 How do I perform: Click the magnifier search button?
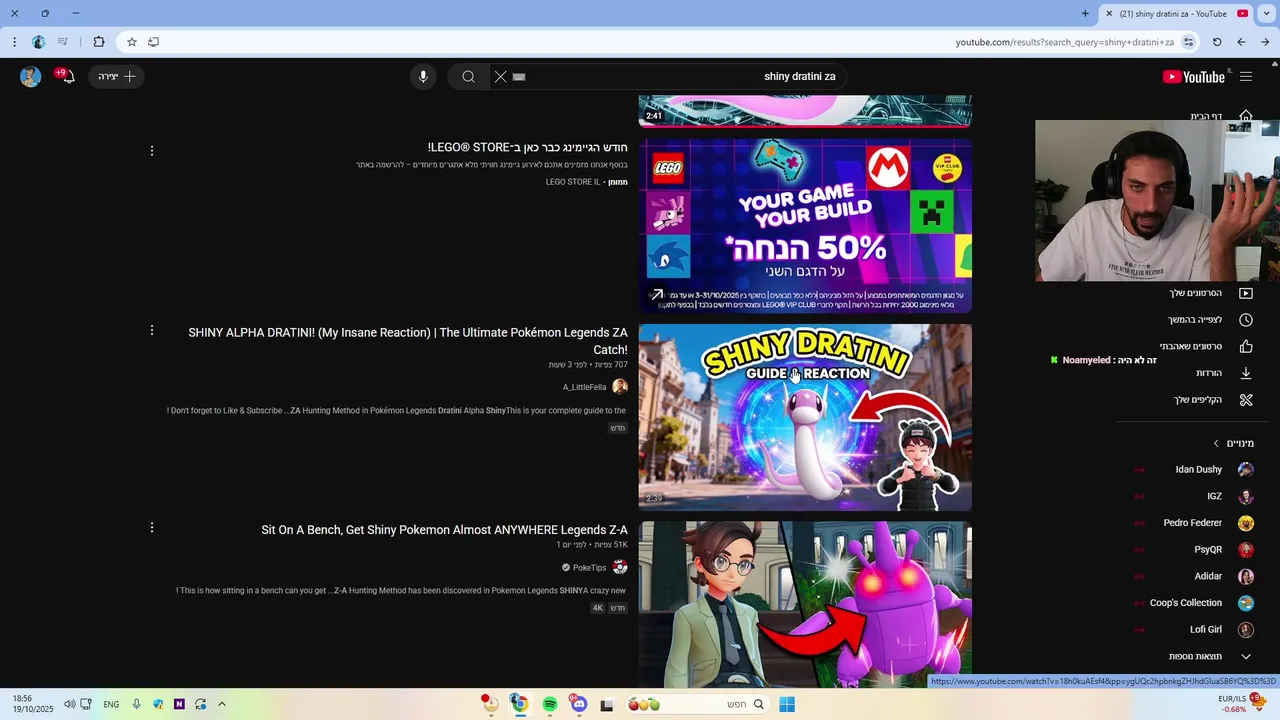pyautogui.click(x=468, y=77)
